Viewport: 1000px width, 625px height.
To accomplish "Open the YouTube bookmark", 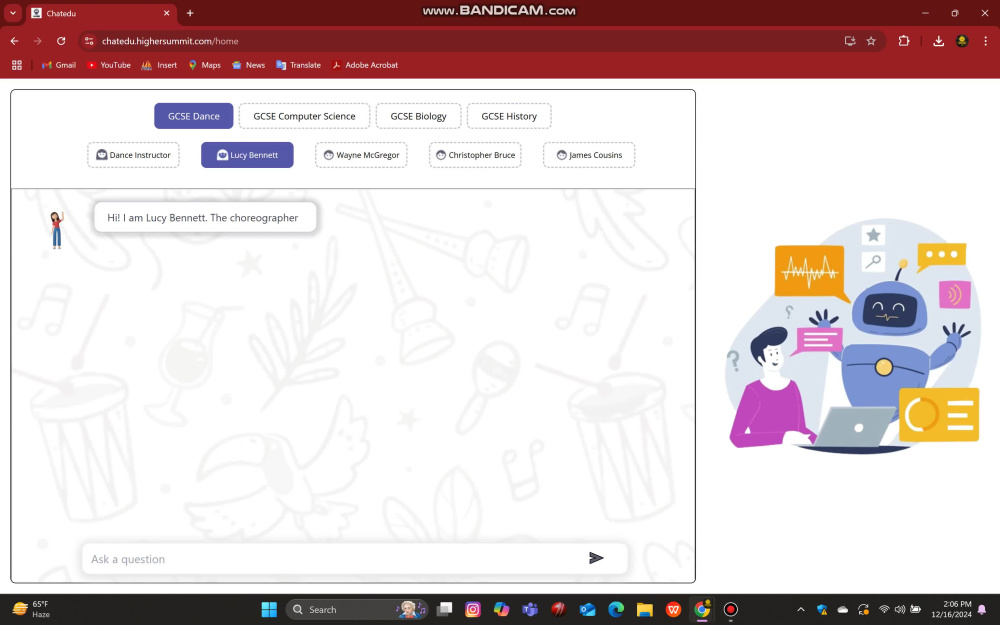I will [108, 65].
